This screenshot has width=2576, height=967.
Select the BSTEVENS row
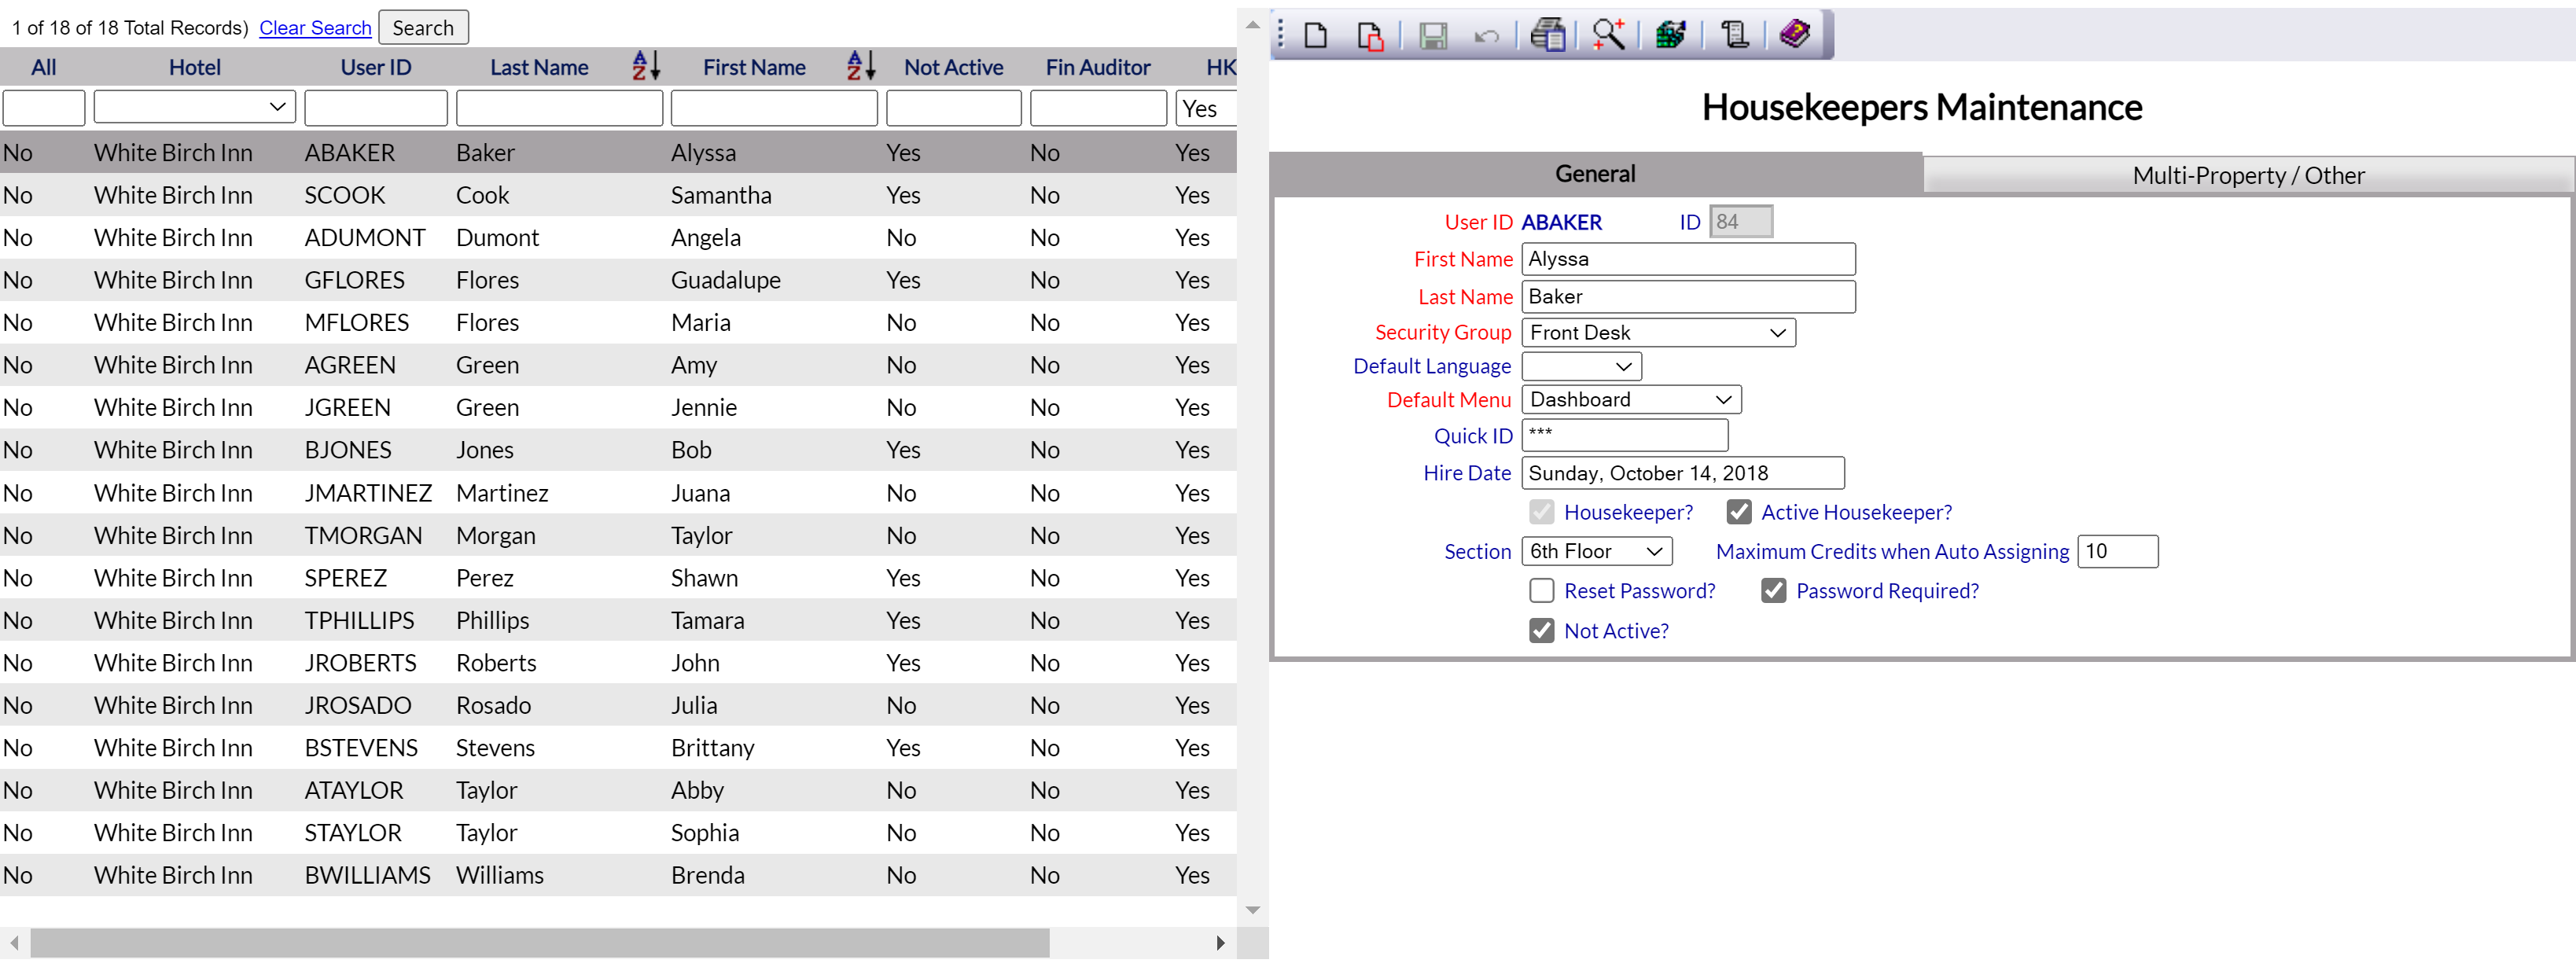pos(618,749)
